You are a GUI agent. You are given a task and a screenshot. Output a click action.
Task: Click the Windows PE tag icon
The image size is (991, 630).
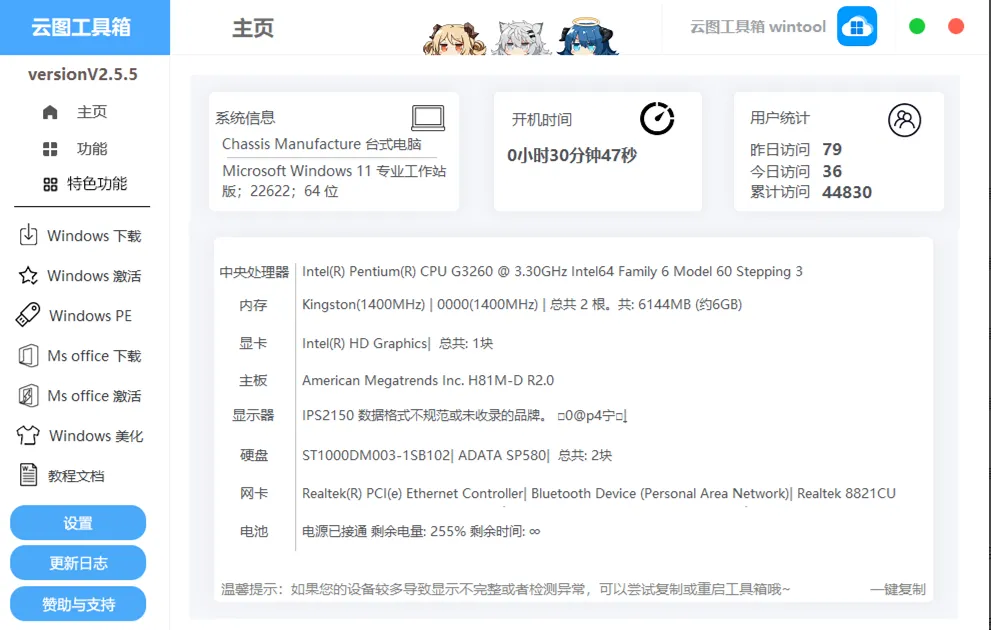pos(29,316)
